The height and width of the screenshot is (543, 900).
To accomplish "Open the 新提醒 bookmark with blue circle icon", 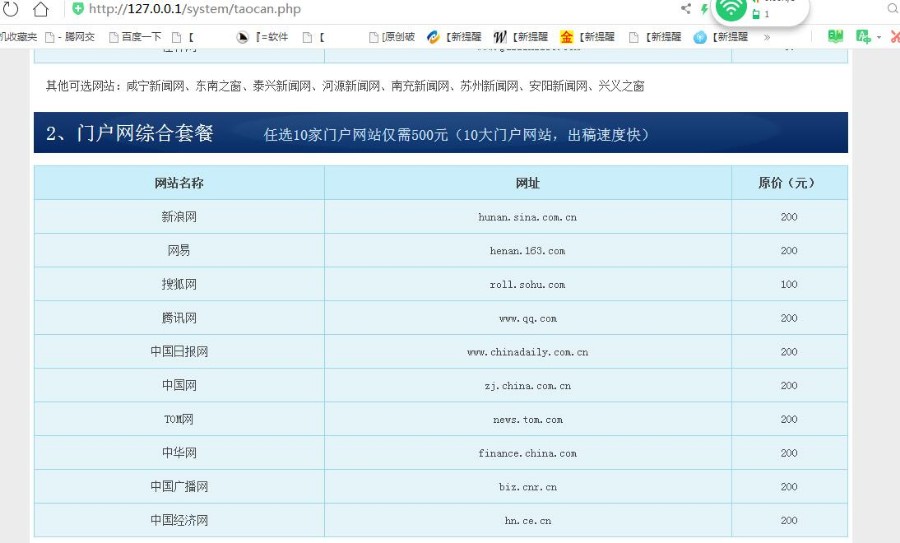I will pyautogui.click(x=721, y=37).
